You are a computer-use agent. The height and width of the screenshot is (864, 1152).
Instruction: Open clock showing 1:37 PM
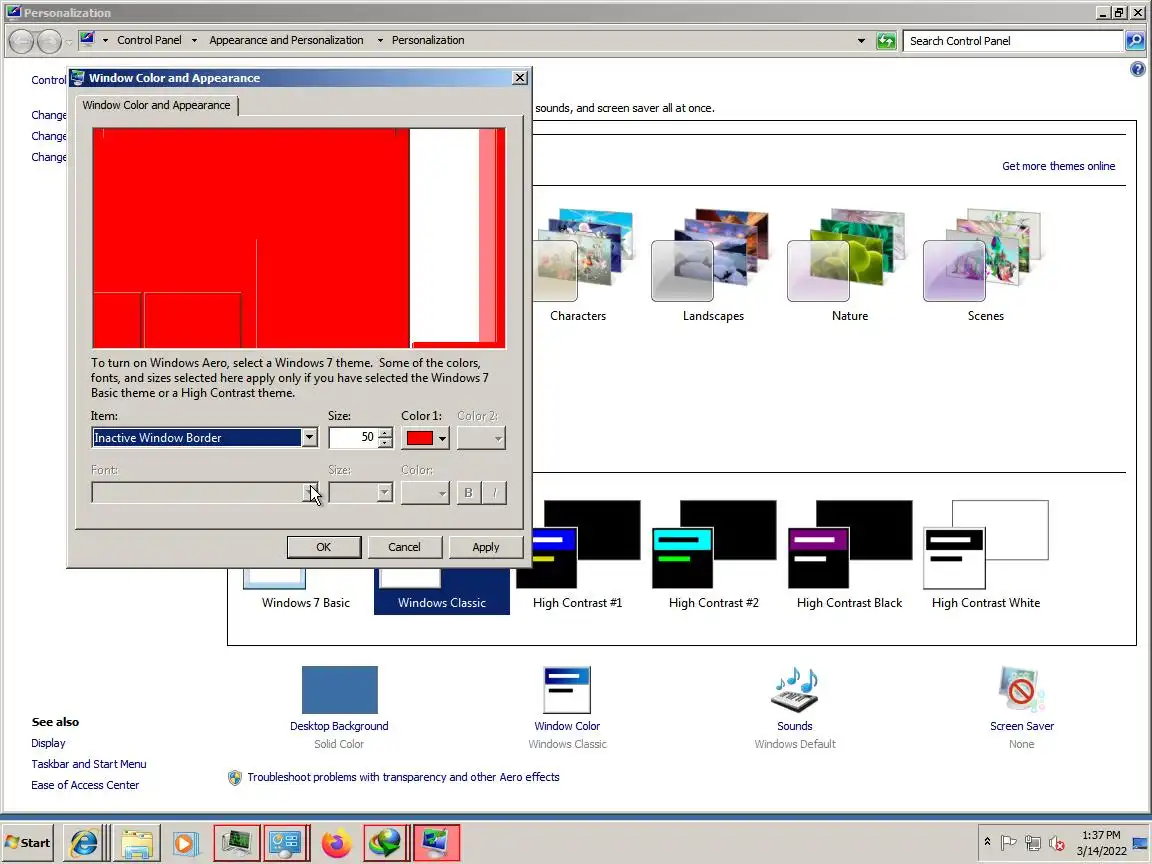click(1101, 843)
